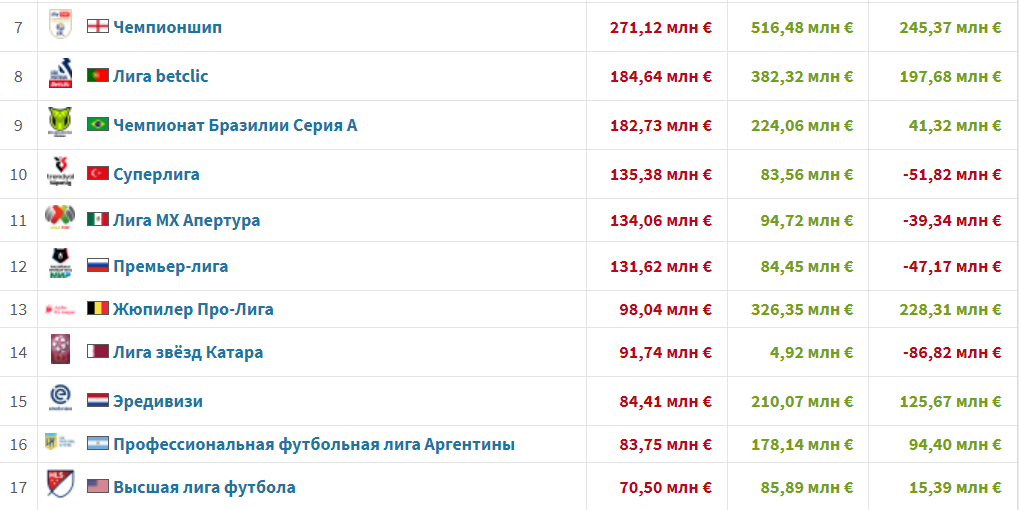Click the Belgium flag icon
The width and height of the screenshot is (1019, 510).
97,309
